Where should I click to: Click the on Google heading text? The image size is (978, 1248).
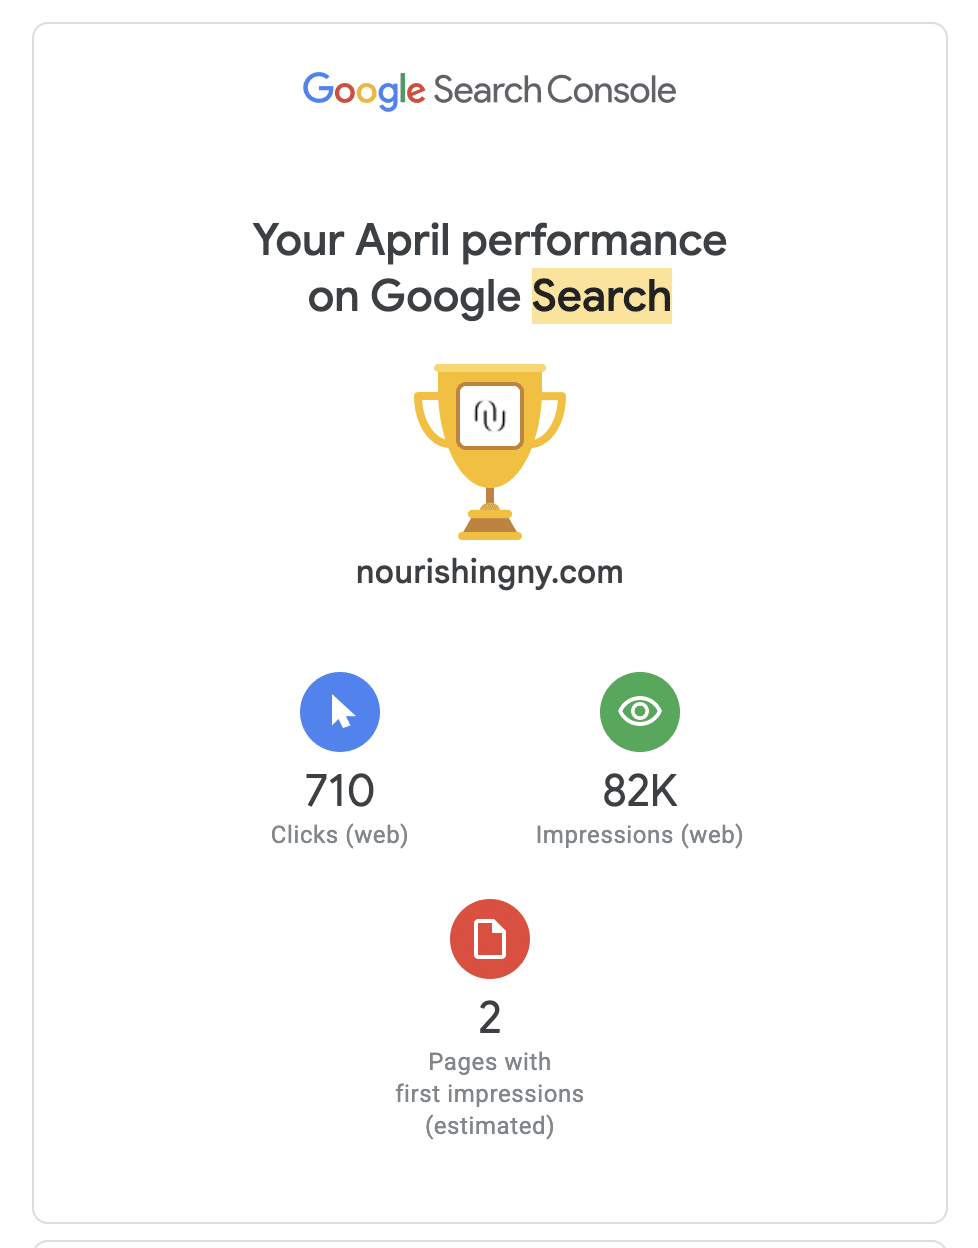tap(414, 297)
